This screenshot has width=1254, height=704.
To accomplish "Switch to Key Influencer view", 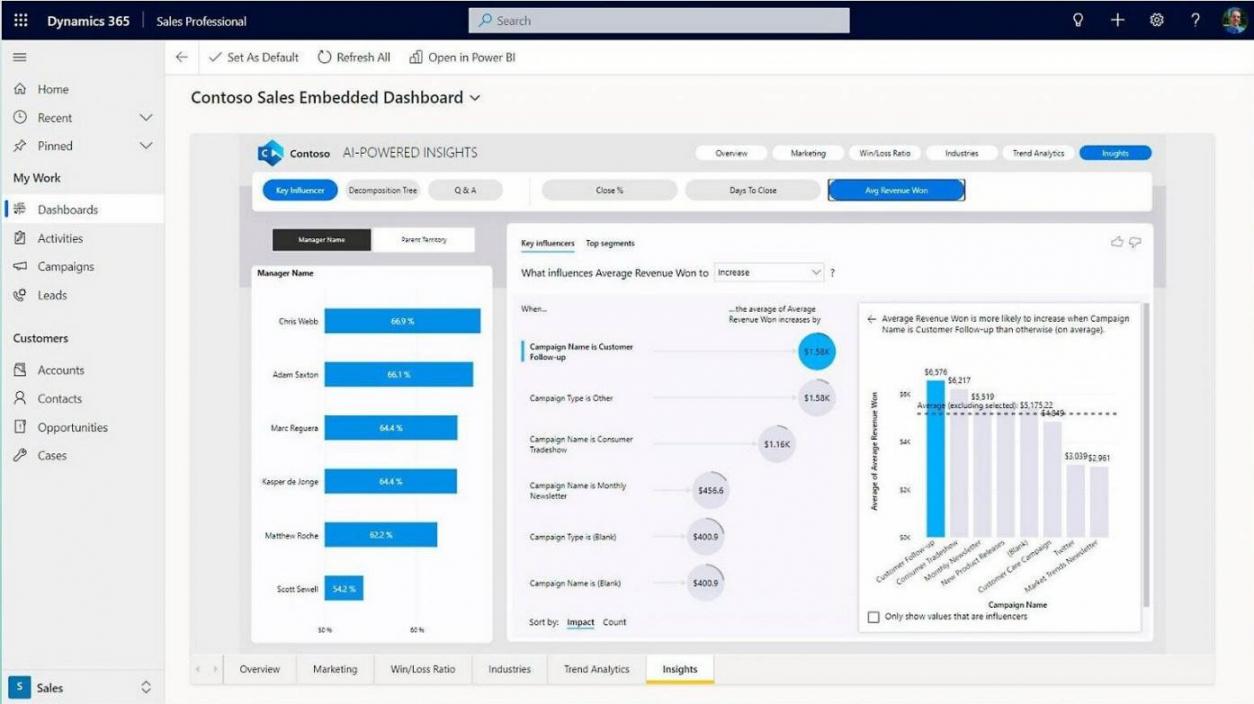I will tap(300, 190).
